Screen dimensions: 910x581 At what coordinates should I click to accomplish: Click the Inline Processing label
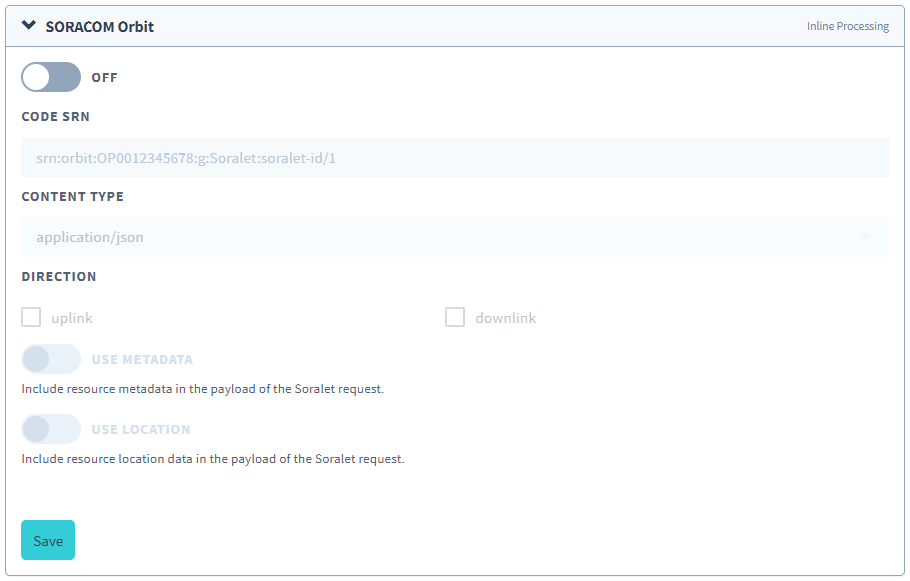tap(847, 27)
